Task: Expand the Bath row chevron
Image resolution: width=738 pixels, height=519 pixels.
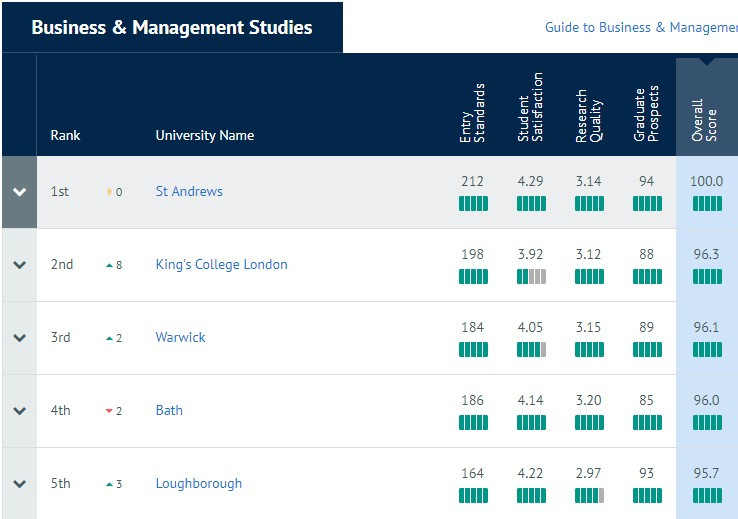Action: pos(19,411)
